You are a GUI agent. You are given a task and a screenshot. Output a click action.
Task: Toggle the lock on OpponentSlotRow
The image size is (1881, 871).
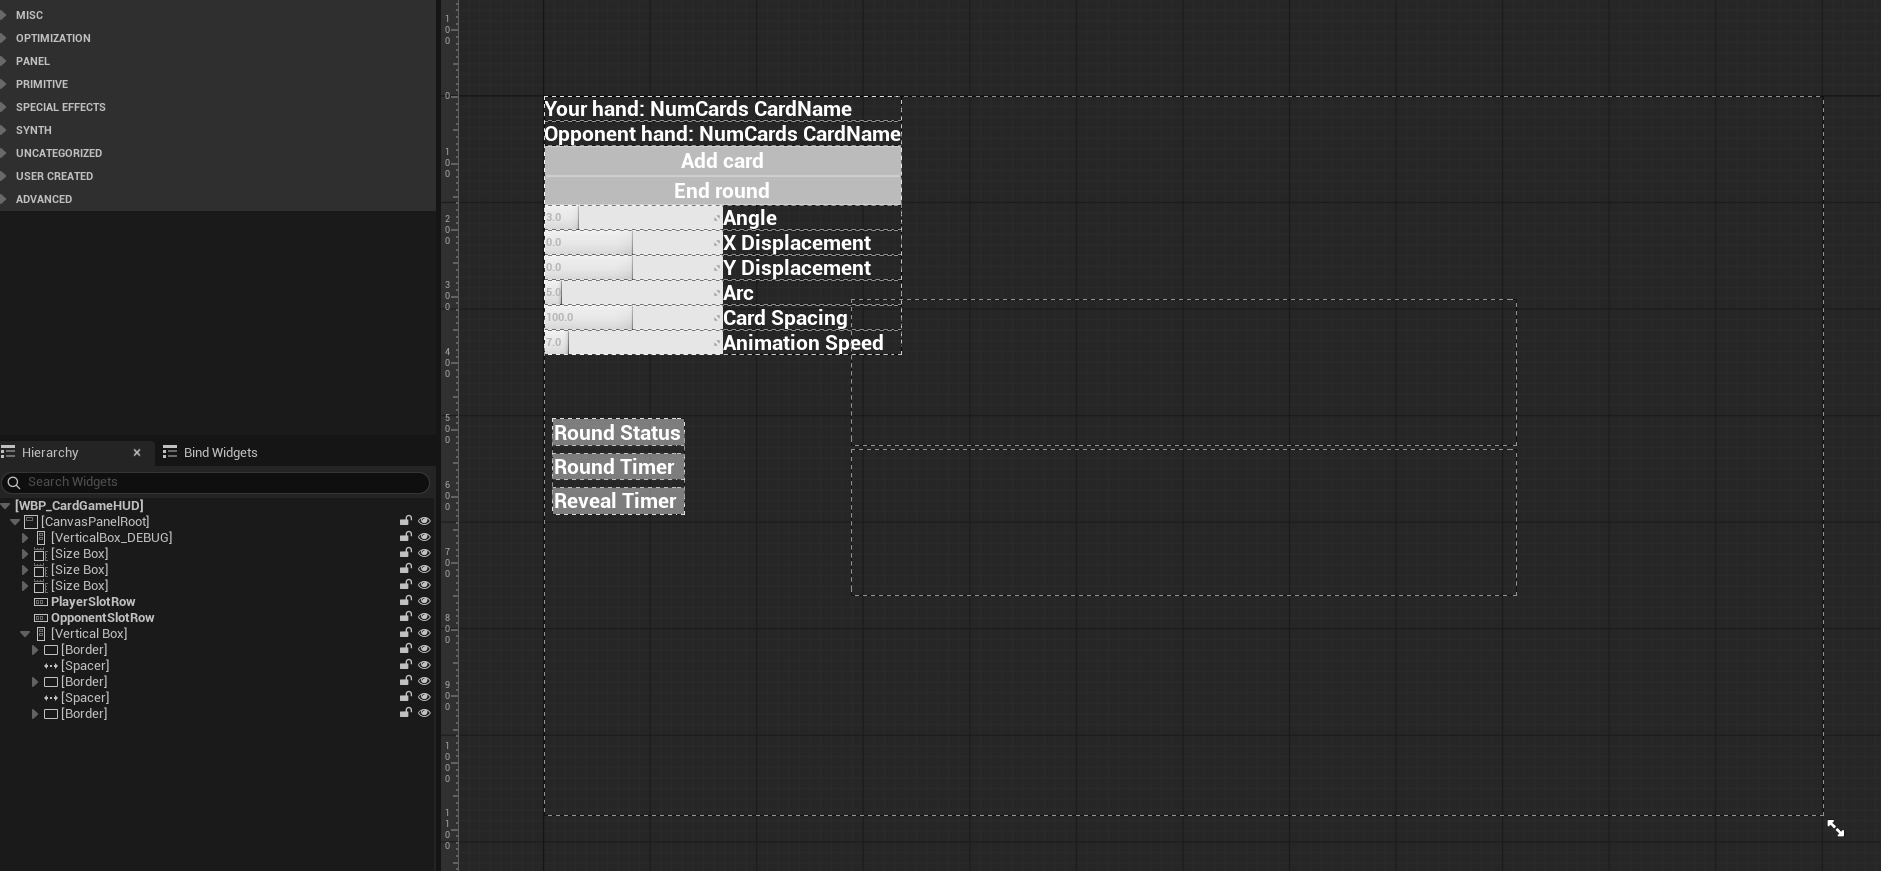tap(406, 617)
